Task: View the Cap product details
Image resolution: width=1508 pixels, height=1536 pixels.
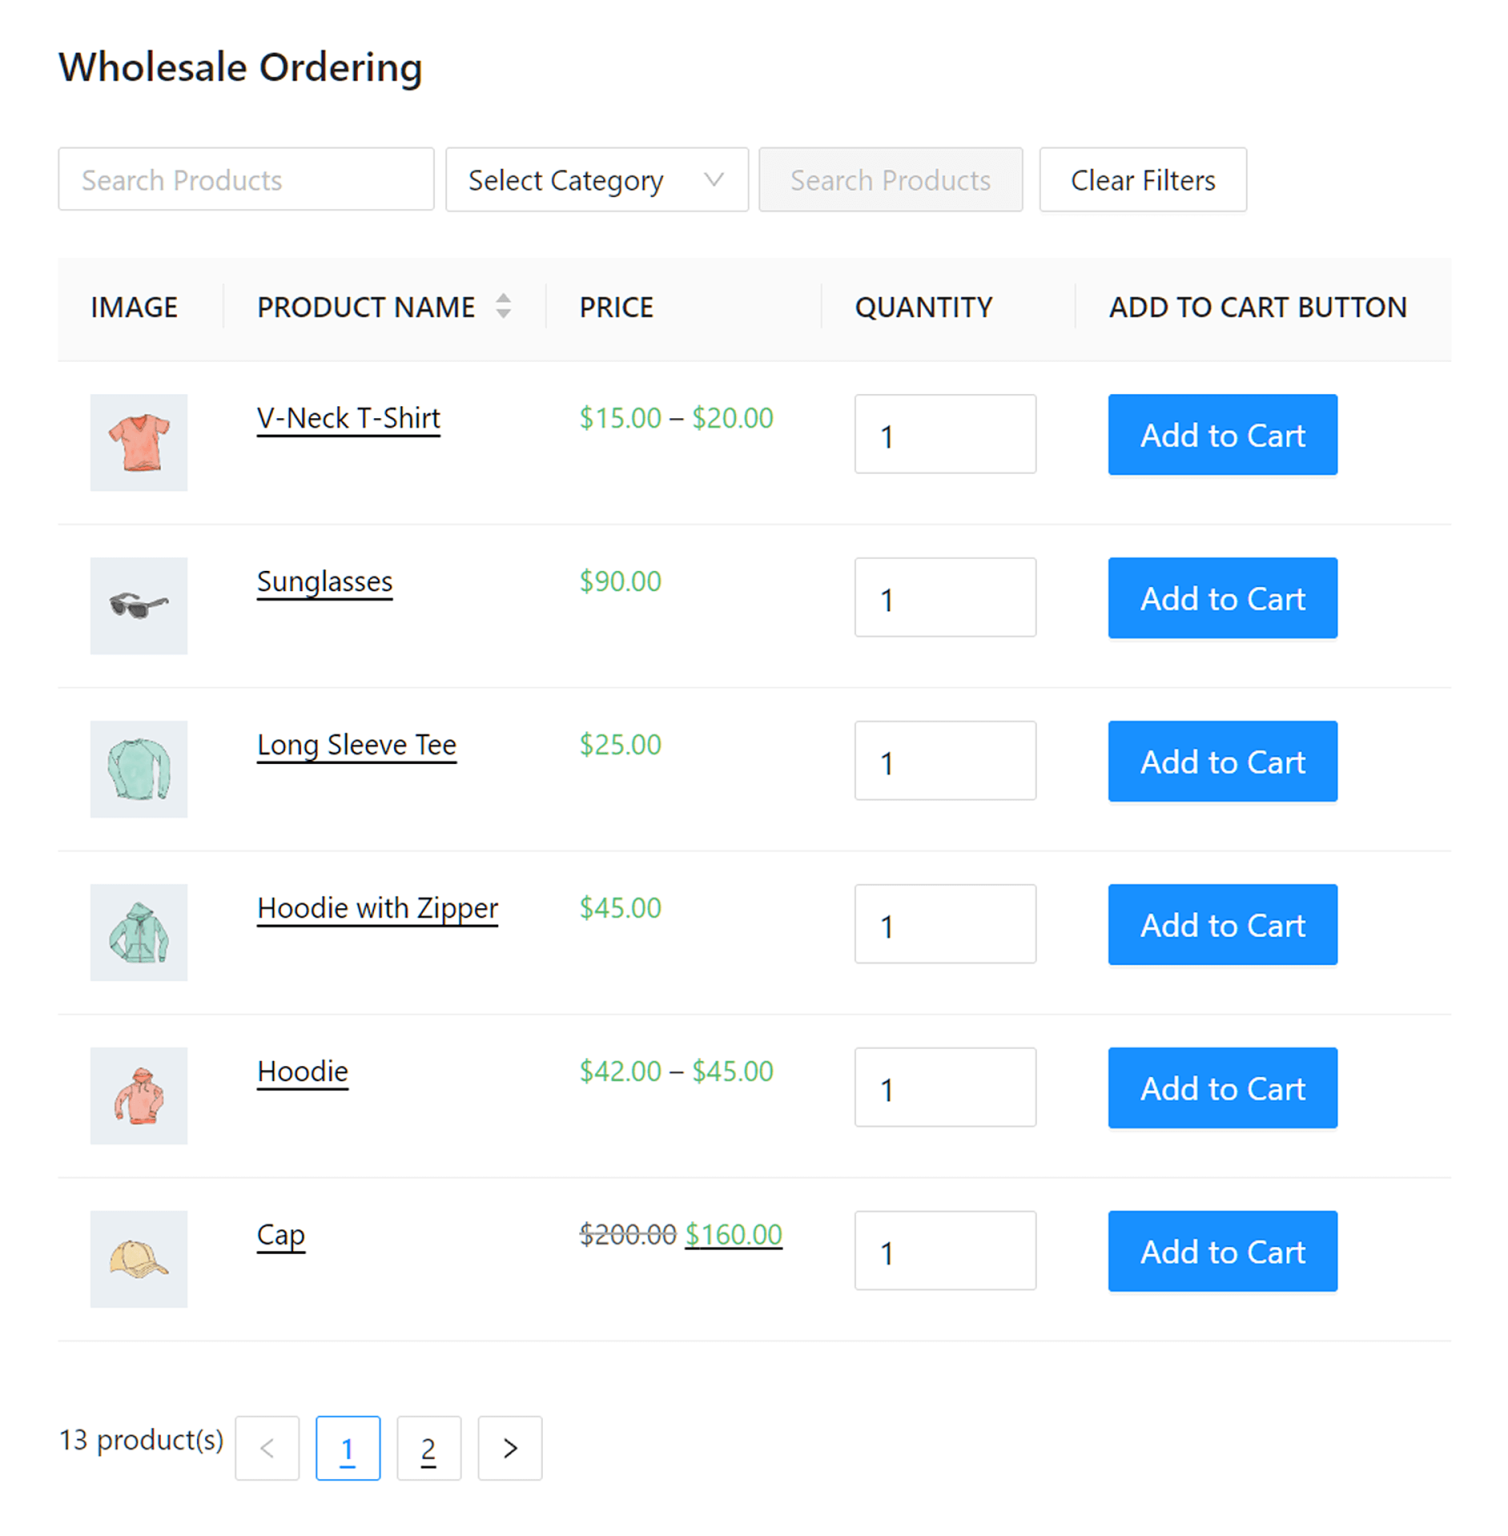Action: click(280, 1234)
